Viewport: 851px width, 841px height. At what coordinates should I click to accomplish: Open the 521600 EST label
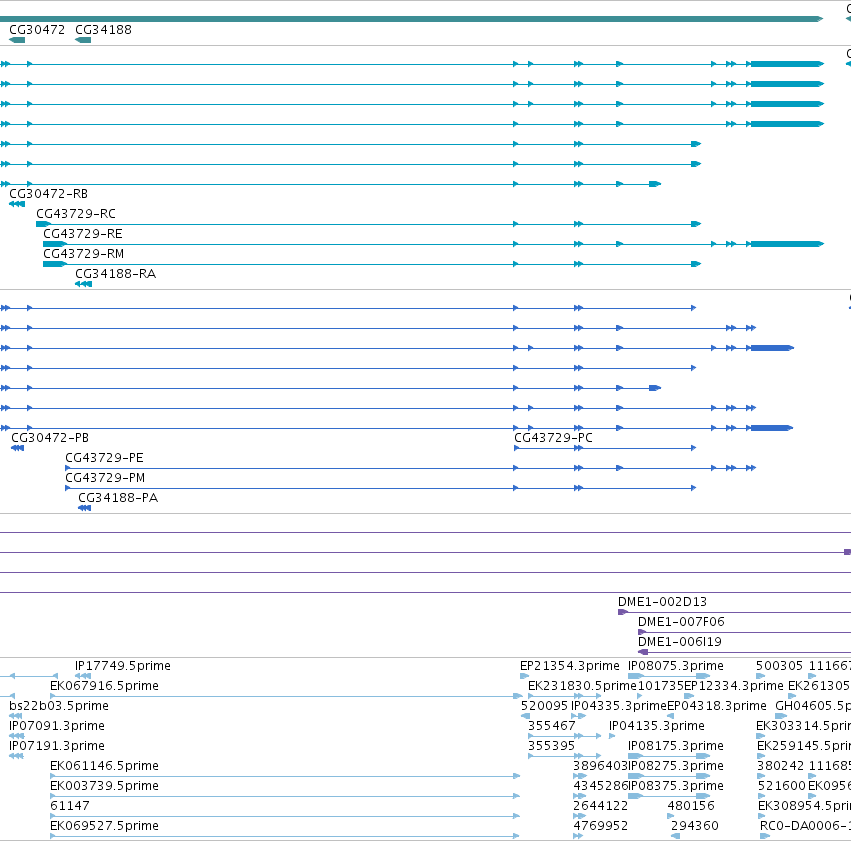pyautogui.click(x=782, y=786)
